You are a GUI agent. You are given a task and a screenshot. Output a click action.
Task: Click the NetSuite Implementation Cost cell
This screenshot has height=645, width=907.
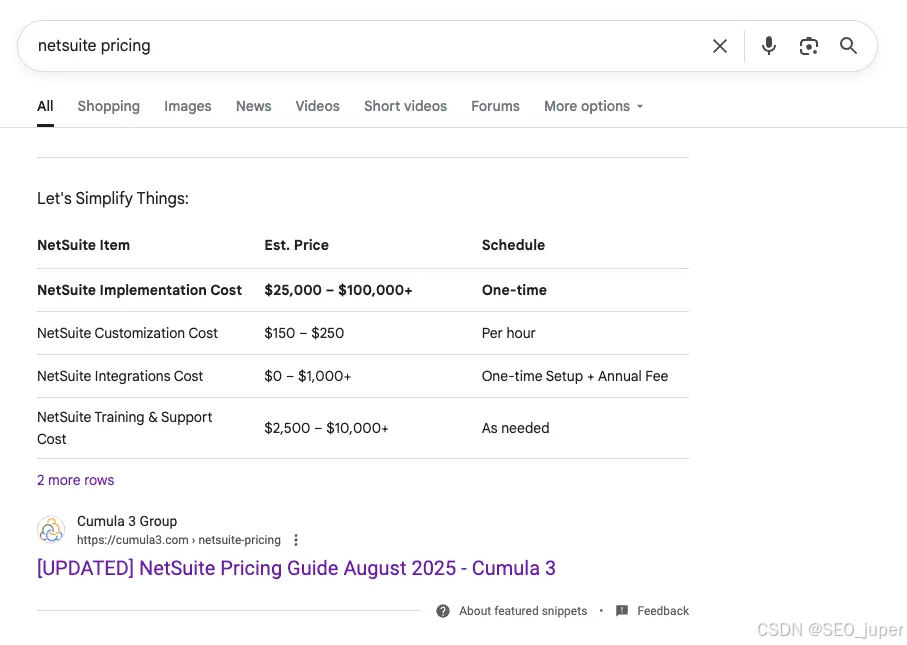(139, 290)
